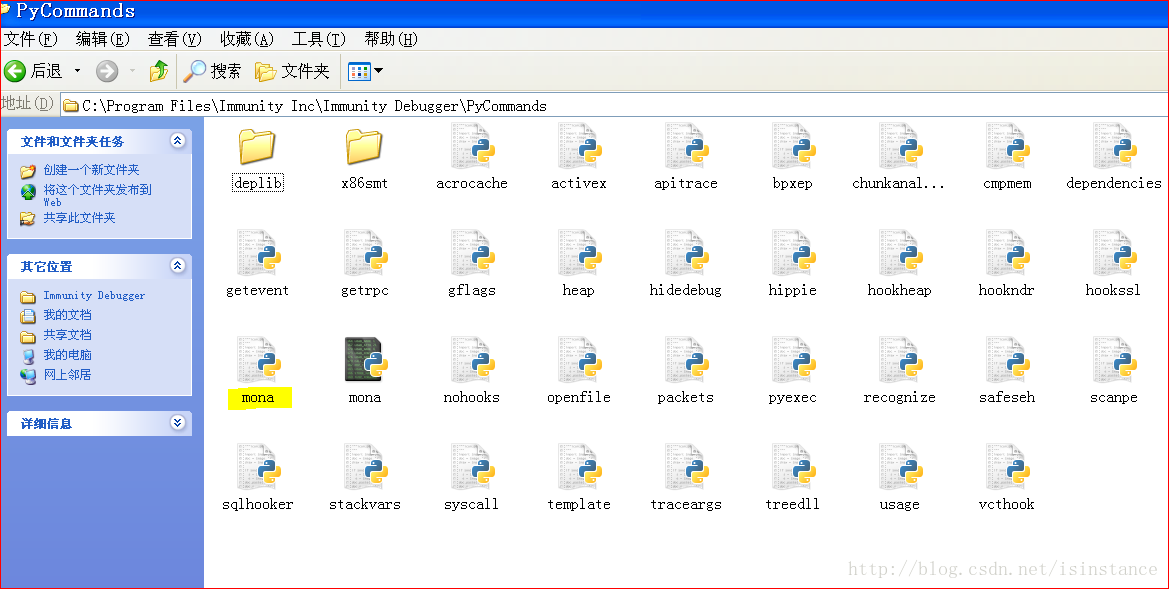
Task: Select the hookndr script icon
Action: pyautogui.click(x=1006, y=253)
